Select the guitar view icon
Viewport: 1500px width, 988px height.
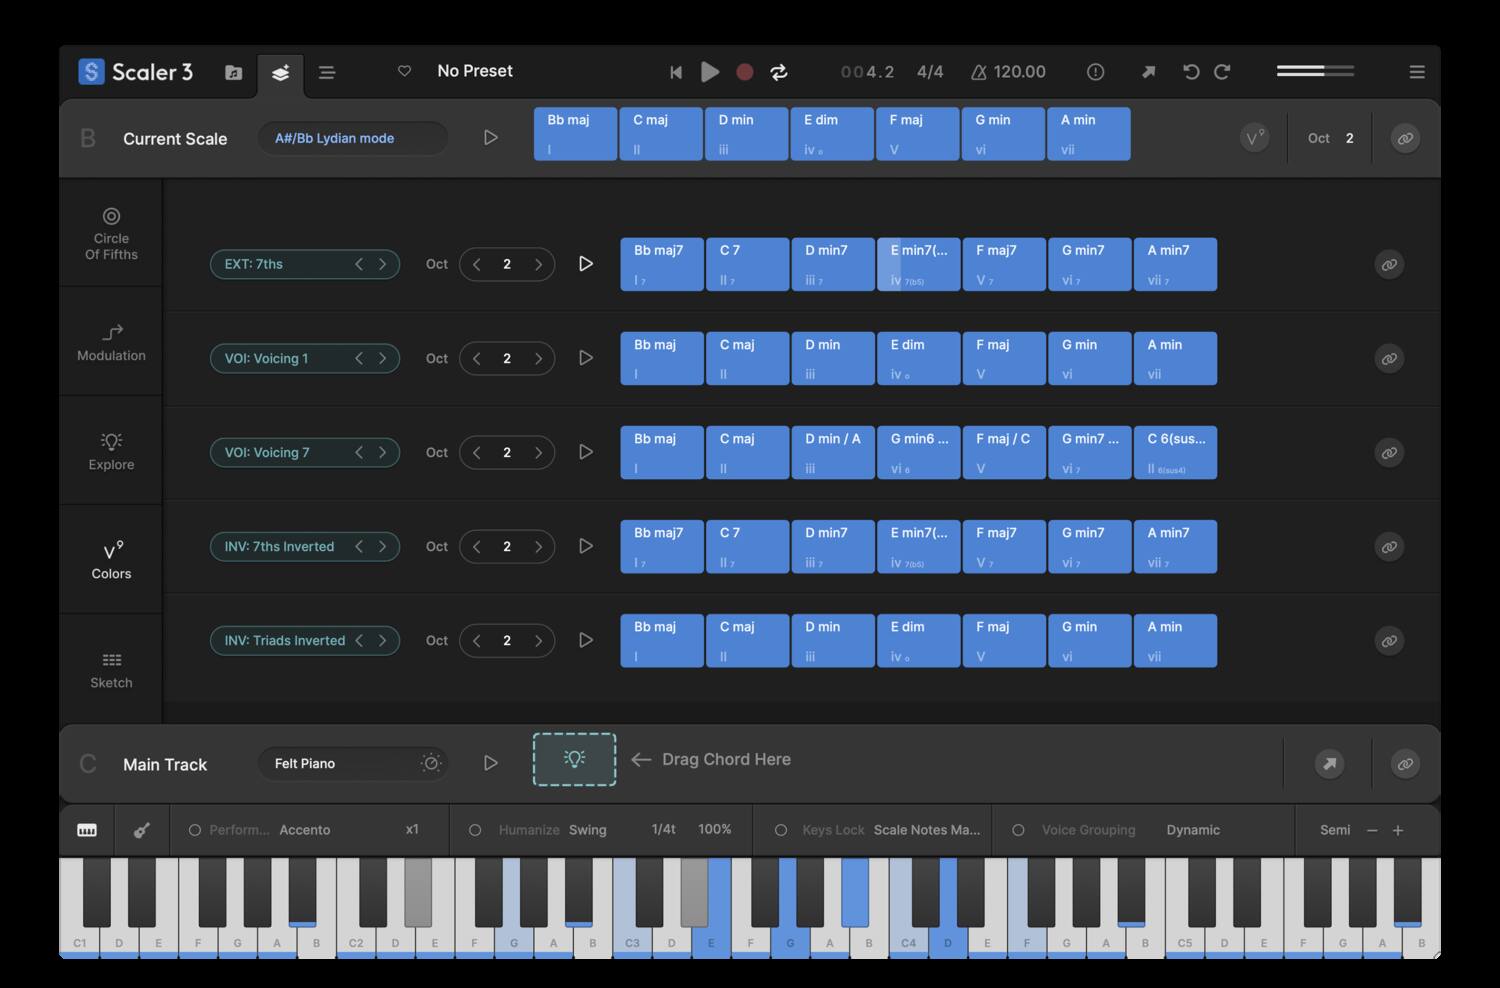pyautogui.click(x=142, y=830)
